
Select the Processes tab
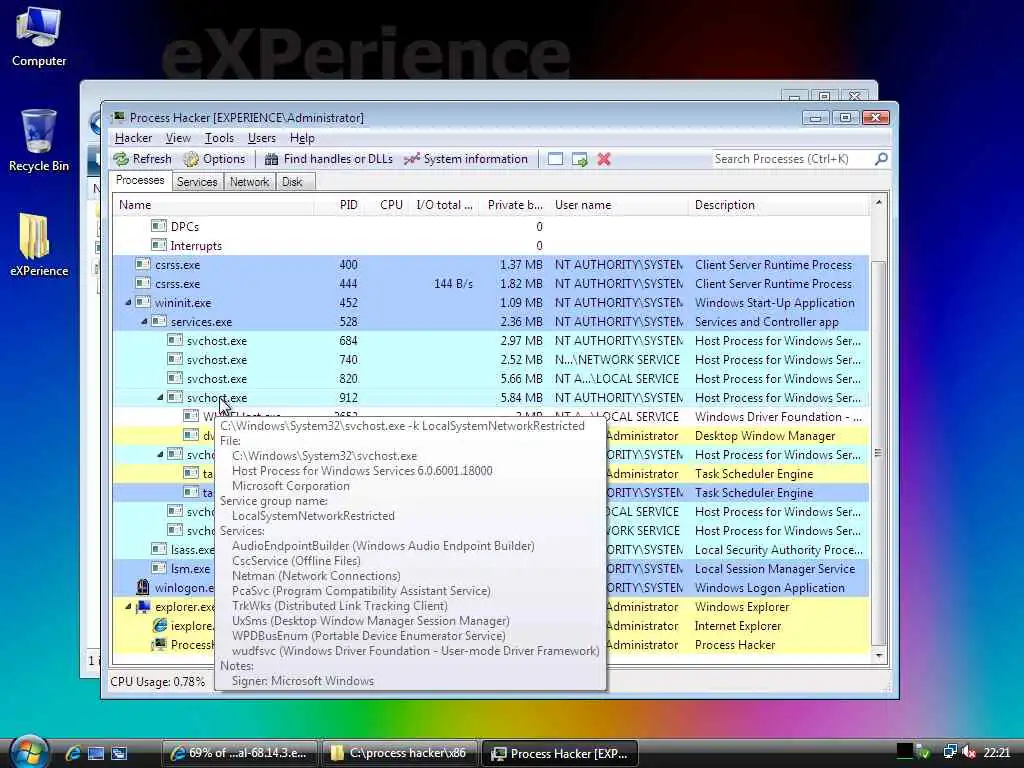tap(140, 180)
